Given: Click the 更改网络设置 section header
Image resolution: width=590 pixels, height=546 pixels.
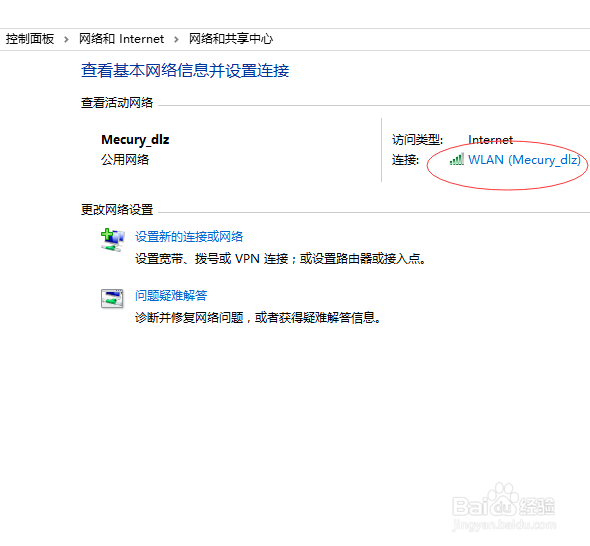Looking at the screenshot, I should 117,210.
